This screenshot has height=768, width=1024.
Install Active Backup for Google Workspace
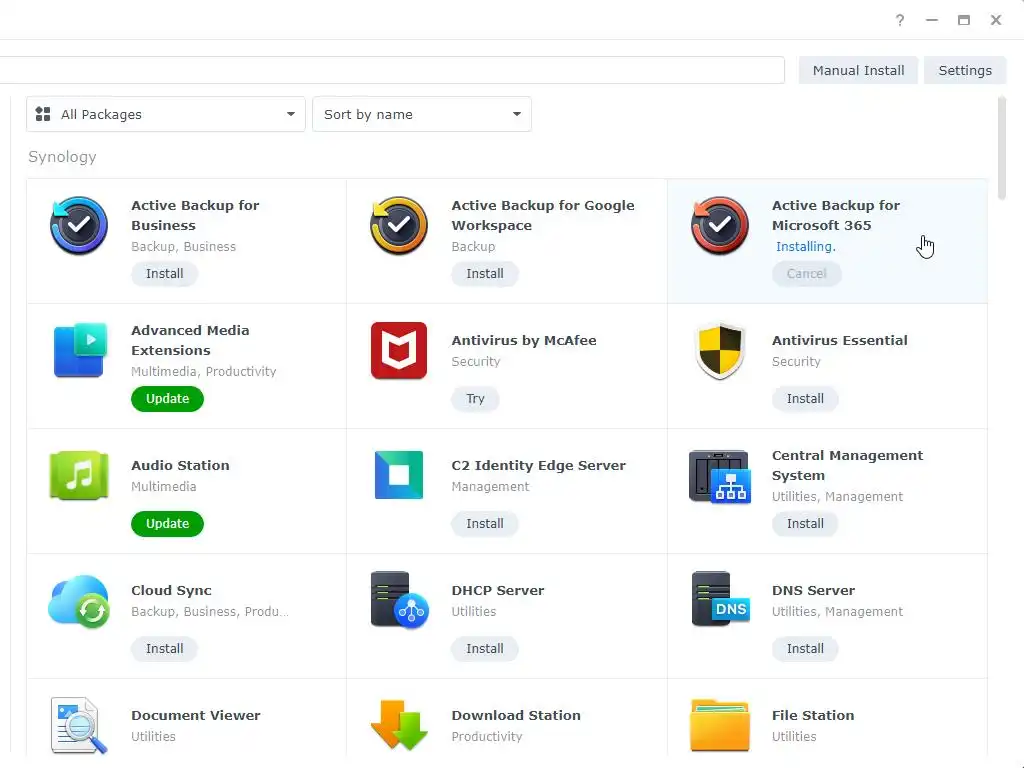point(485,274)
